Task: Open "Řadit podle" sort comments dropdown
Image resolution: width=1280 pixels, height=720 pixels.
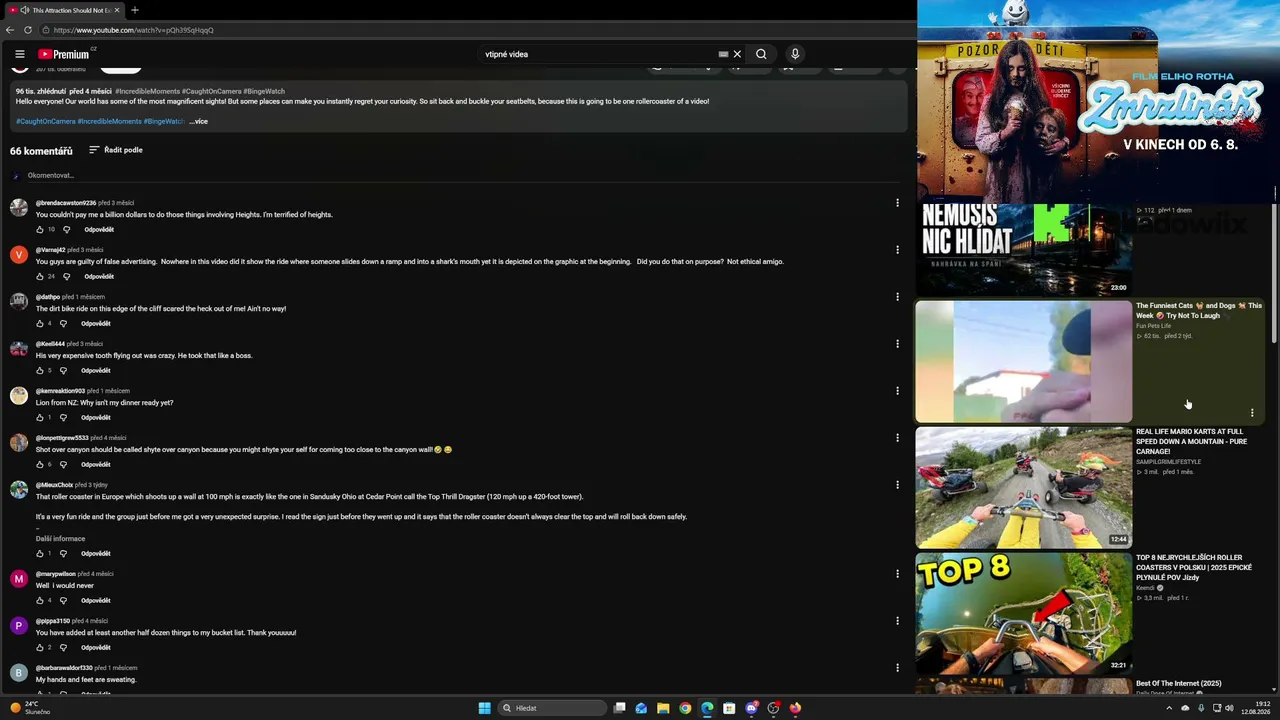Action: coord(116,150)
